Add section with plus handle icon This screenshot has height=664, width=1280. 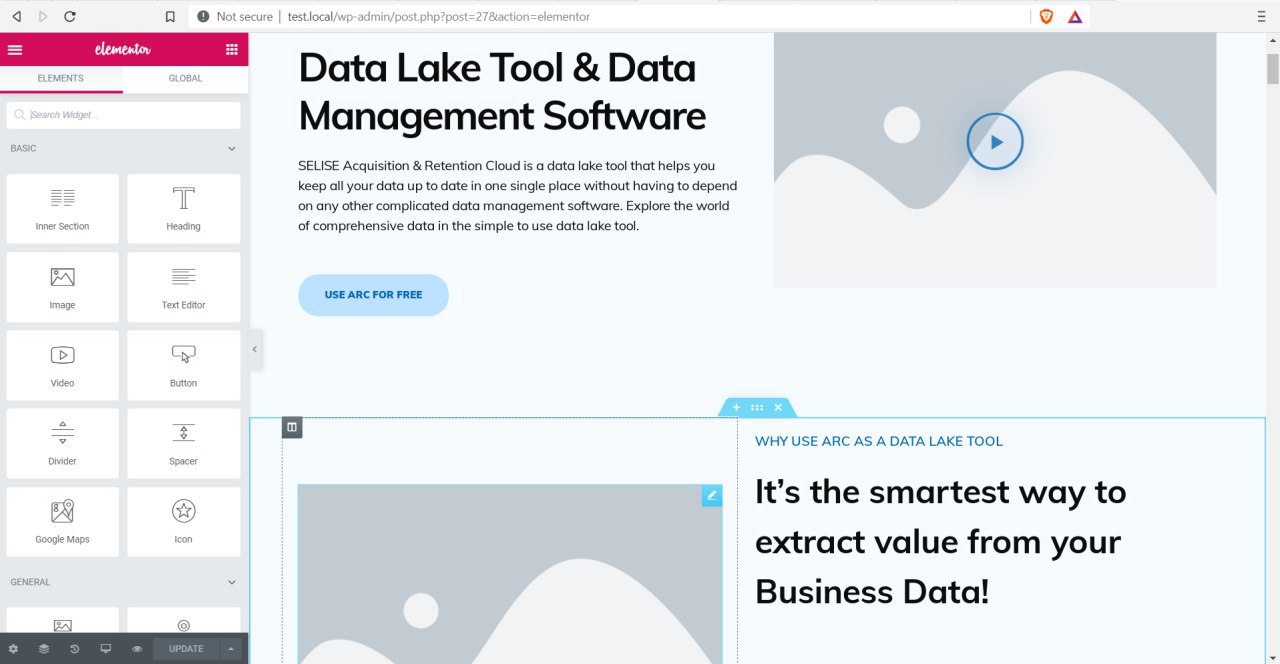click(x=736, y=408)
